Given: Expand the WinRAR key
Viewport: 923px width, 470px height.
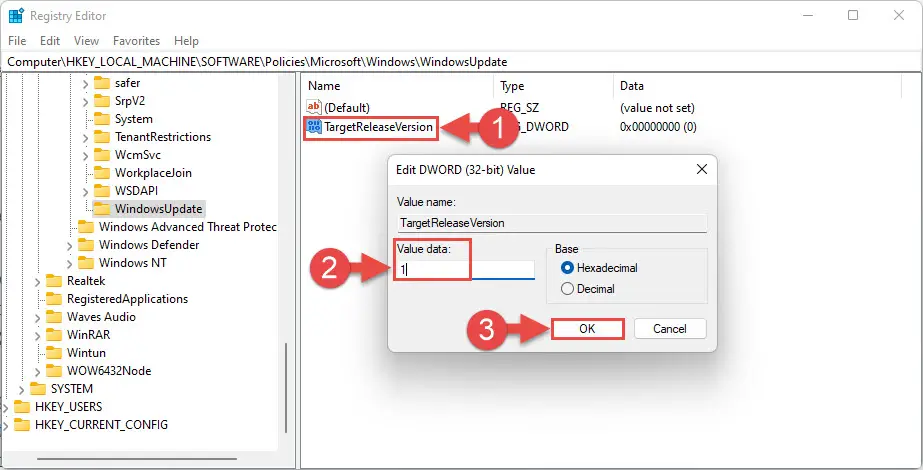Looking at the screenshot, I should tap(38, 335).
